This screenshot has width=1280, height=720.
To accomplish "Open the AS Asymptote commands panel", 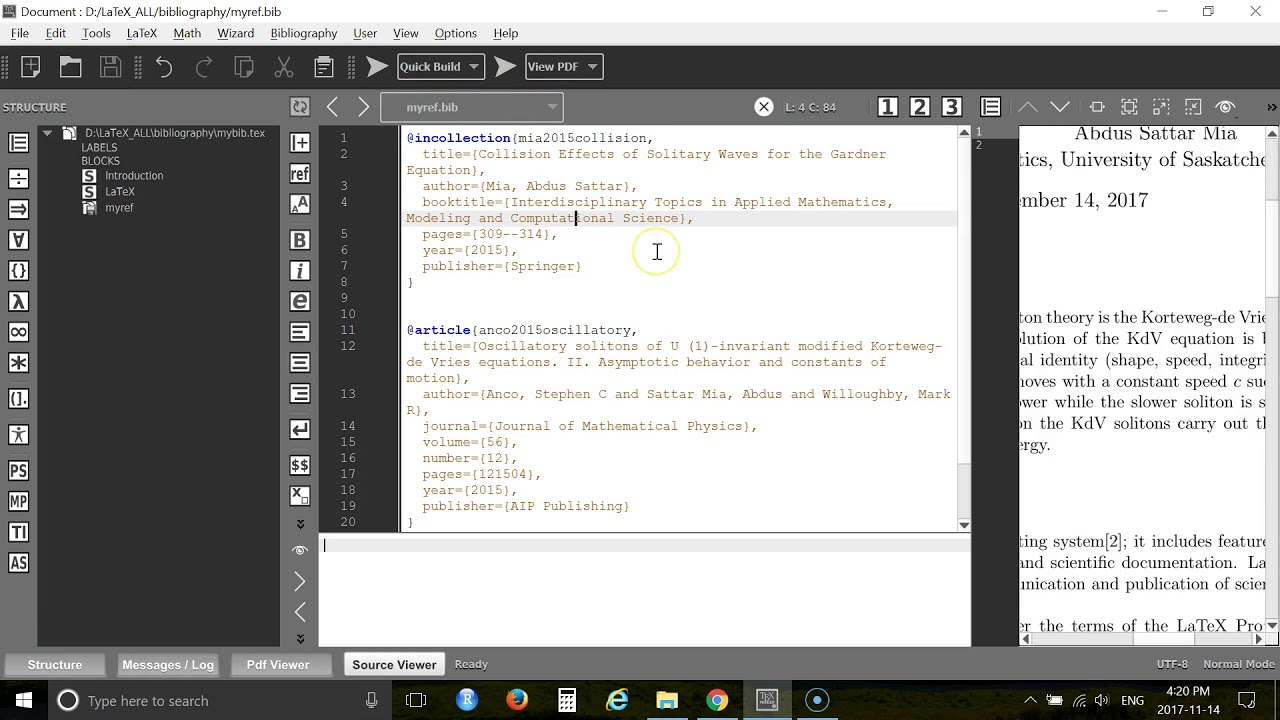I will pyautogui.click(x=18, y=563).
